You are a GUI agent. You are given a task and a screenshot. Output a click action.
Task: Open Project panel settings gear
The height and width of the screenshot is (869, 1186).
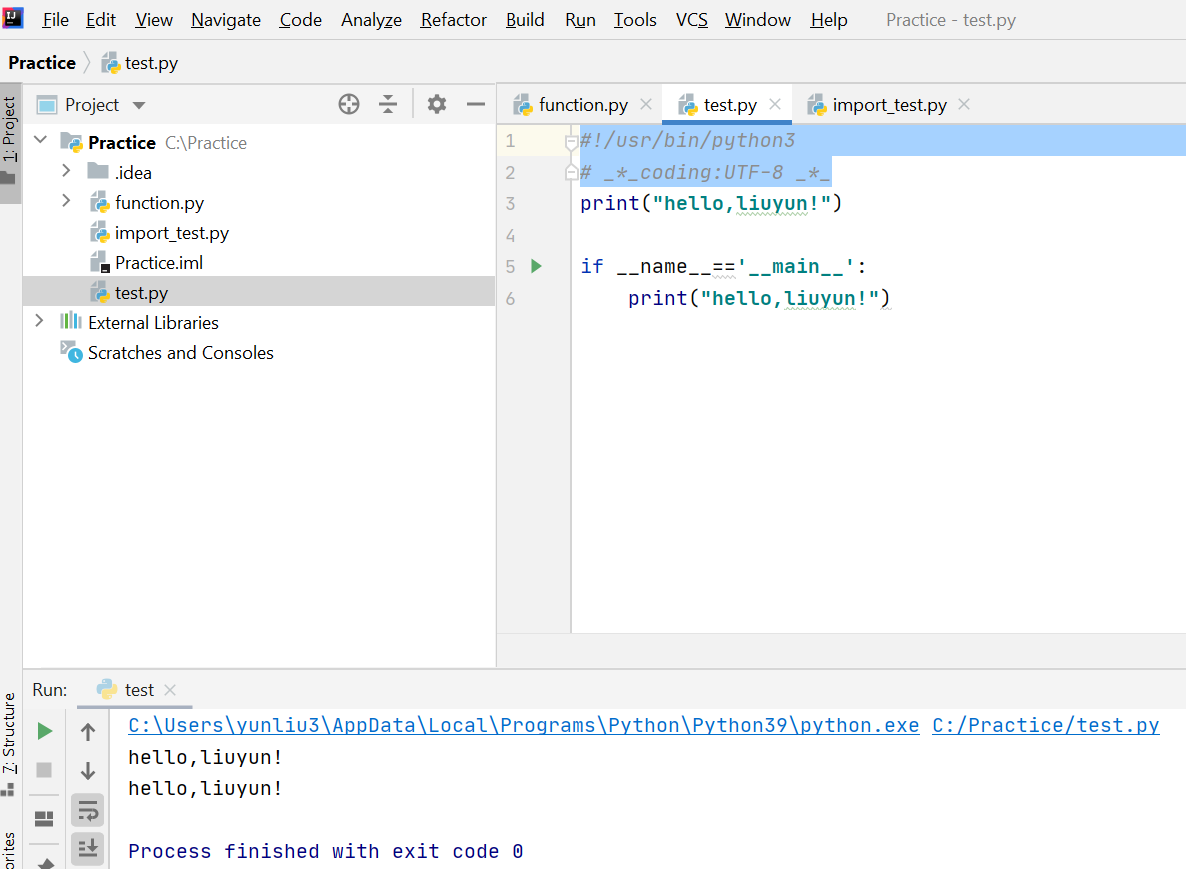[436, 104]
